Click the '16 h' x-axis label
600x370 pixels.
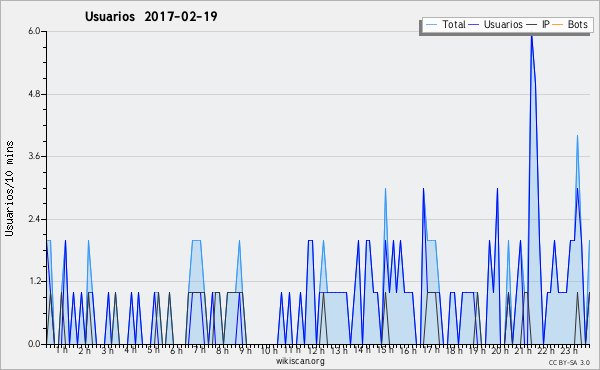[408, 350]
